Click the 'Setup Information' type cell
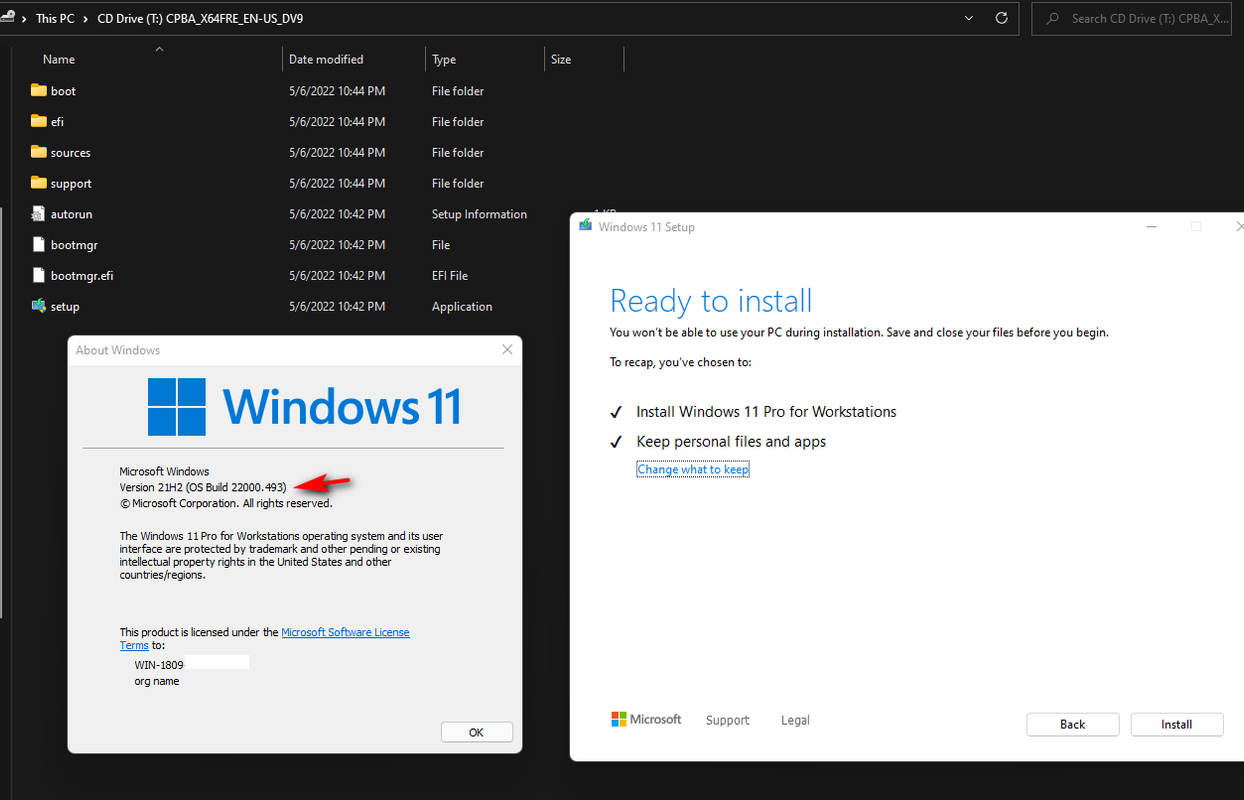The image size is (1244, 800). (479, 214)
